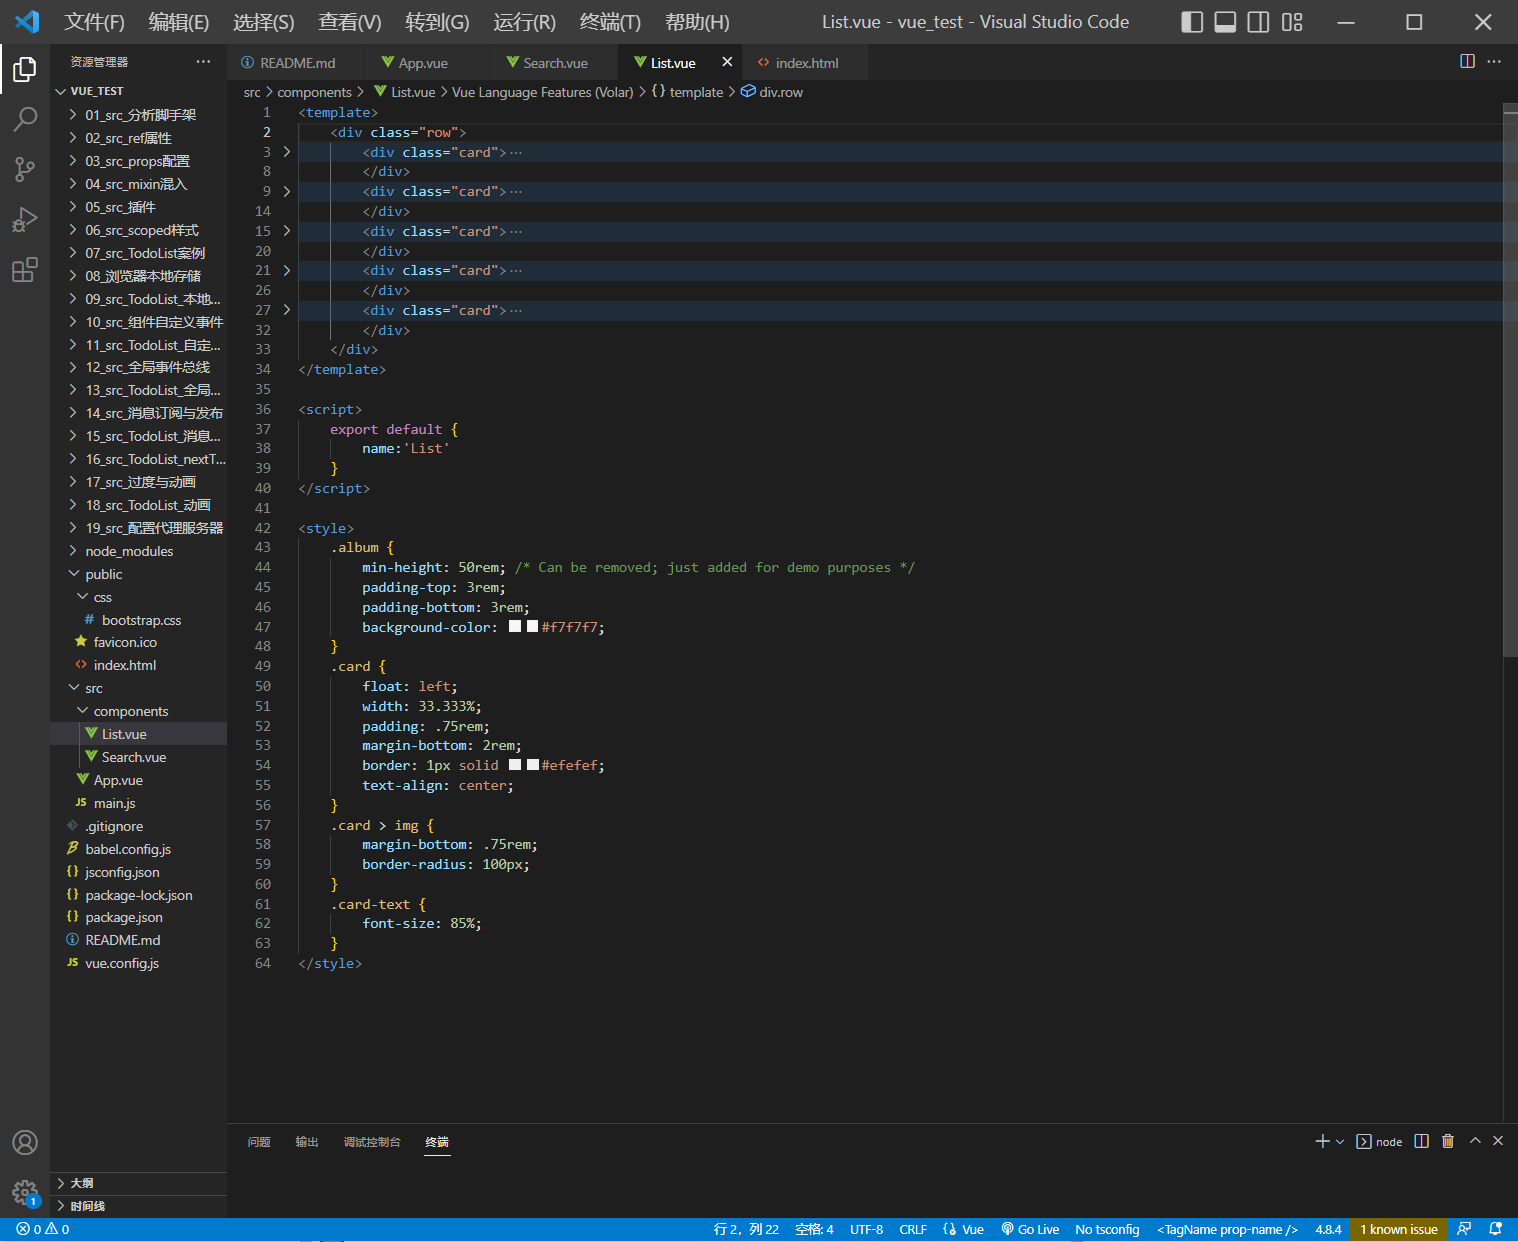This screenshot has width=1518, height=1242.
Task: Open Run and Debug view
Action: [25, 219]
